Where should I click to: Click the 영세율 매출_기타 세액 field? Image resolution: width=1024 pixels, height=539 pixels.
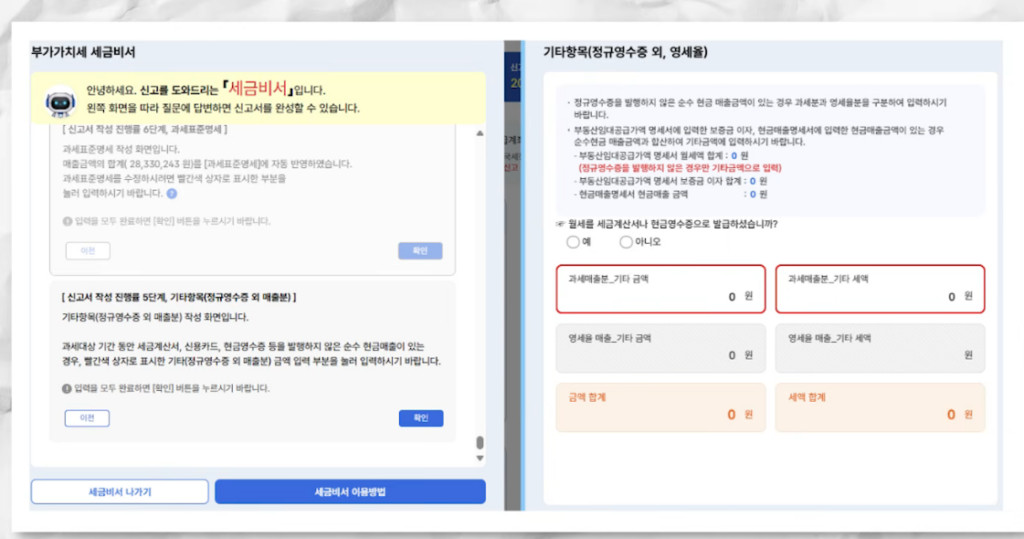[880, 348]
